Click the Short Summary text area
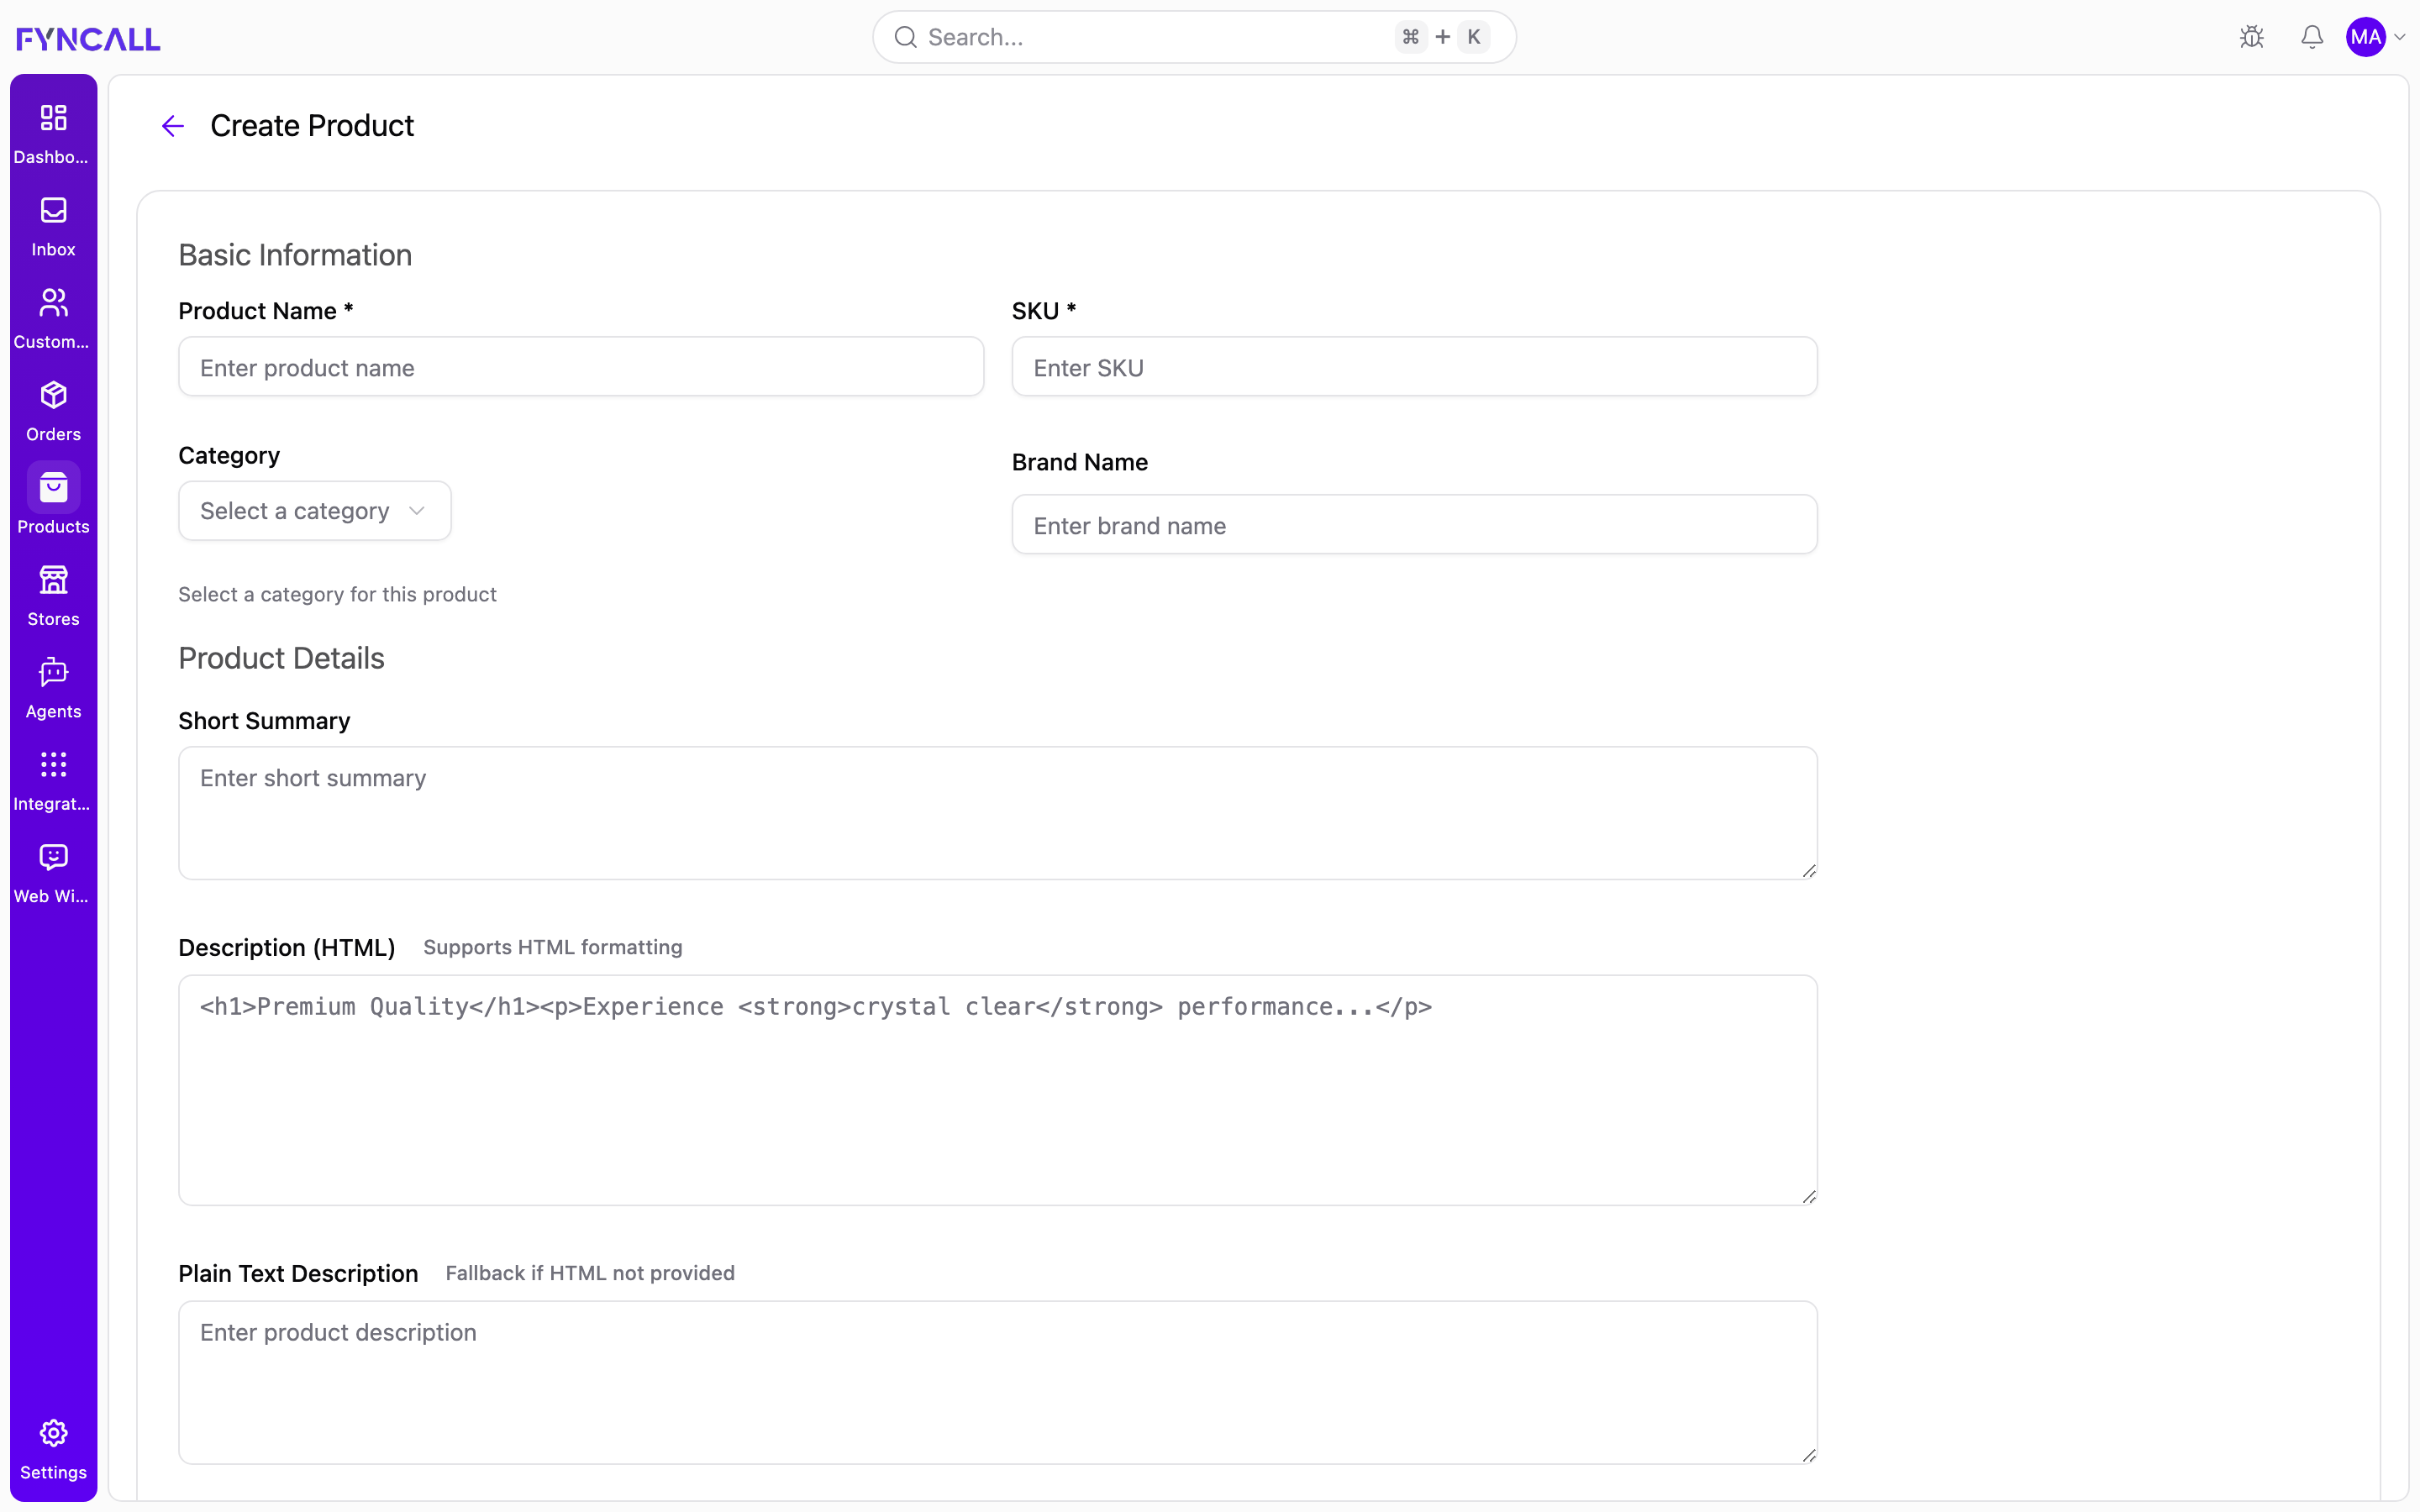The height and width of the screenshot is (1512, 2420). click(x=998, y=813)
